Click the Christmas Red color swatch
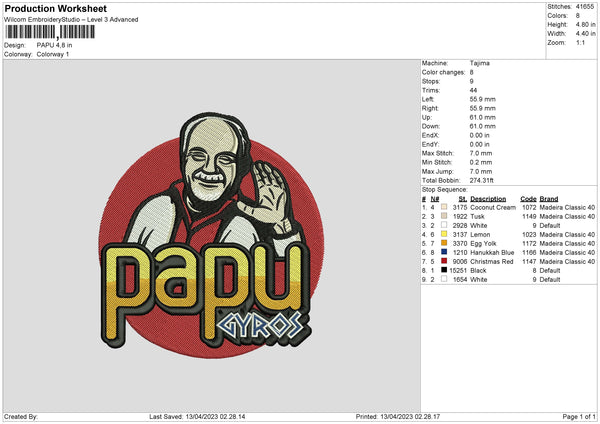The image size is (600, 424). click(x=444, y=261)
